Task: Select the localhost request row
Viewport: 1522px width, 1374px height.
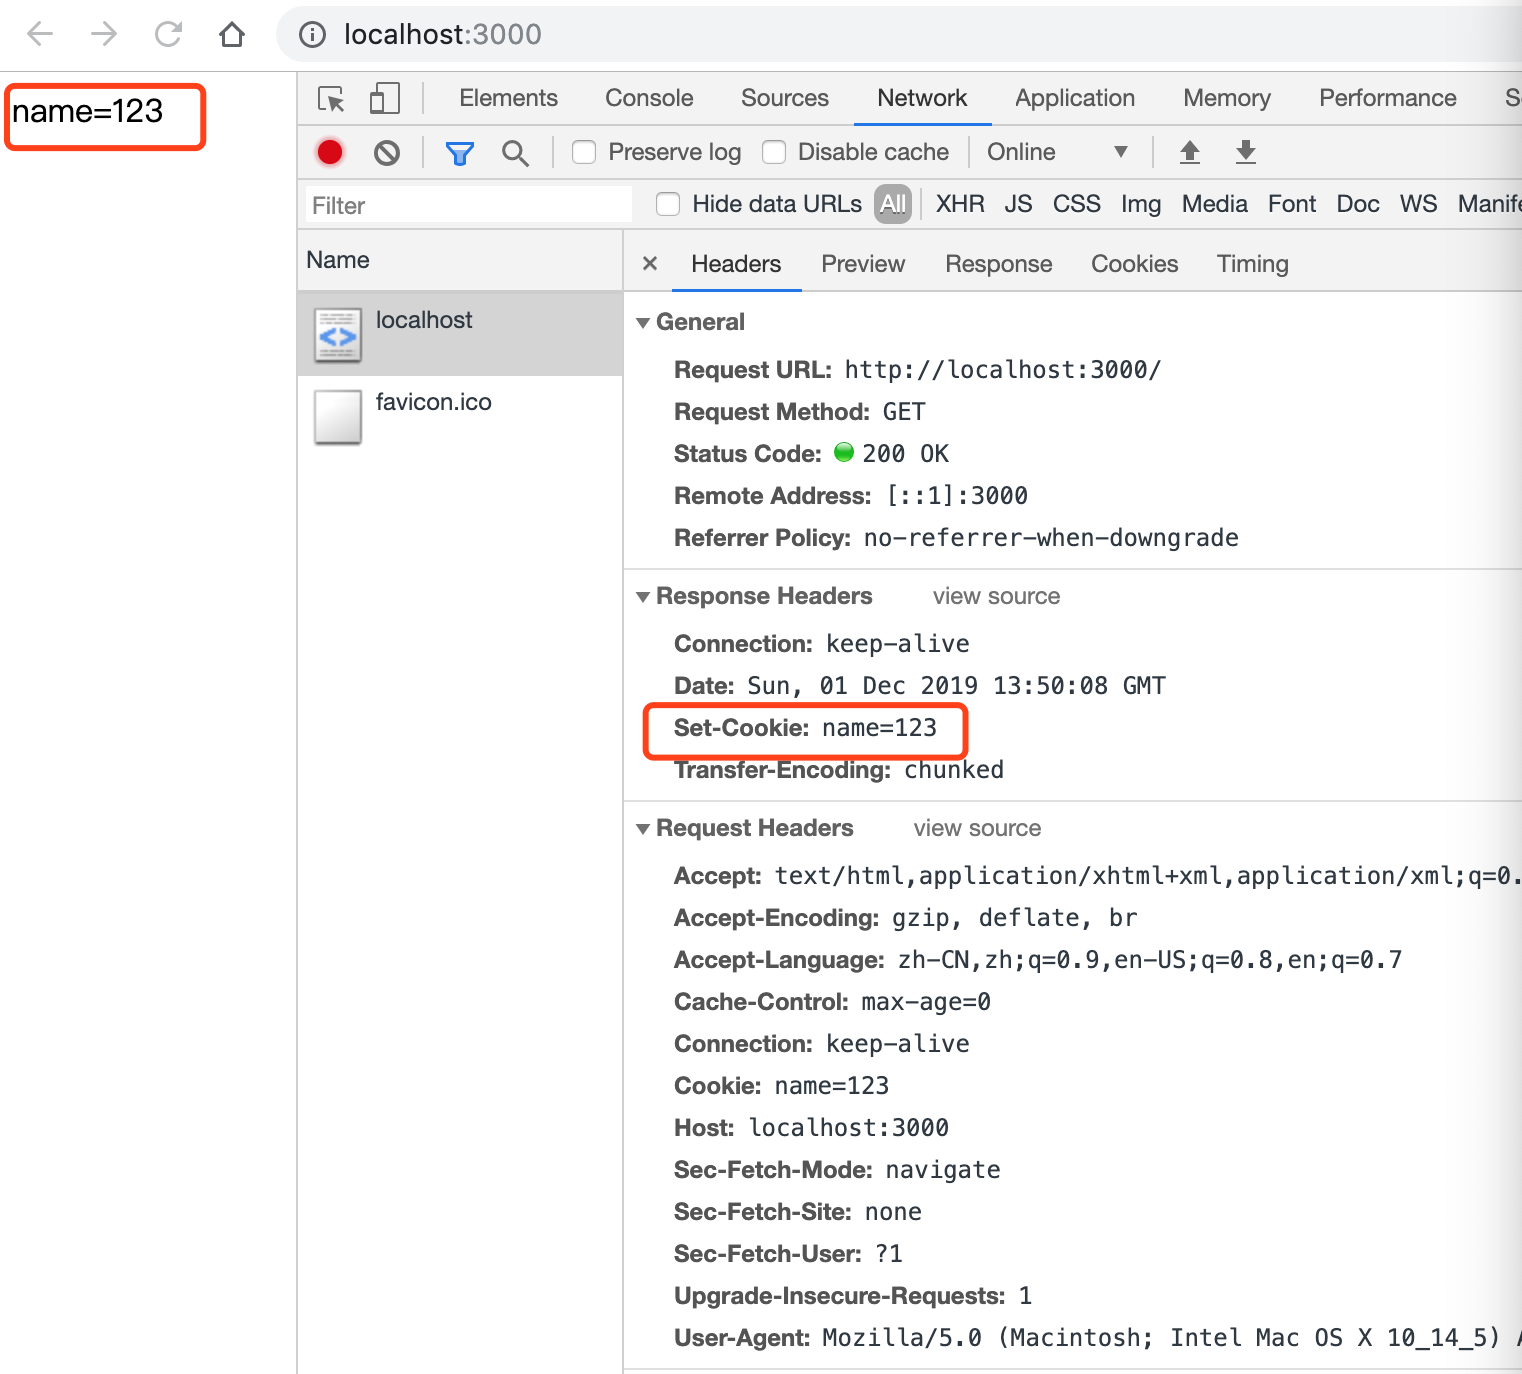Action: click(460, 334)
